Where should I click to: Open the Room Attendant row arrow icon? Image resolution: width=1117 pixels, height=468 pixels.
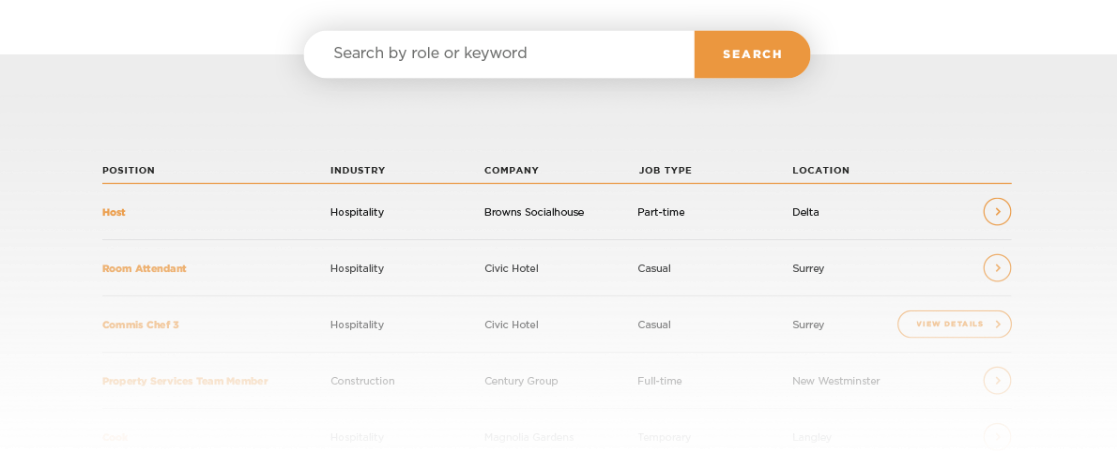pyautogui.click(x=997, y=268)
